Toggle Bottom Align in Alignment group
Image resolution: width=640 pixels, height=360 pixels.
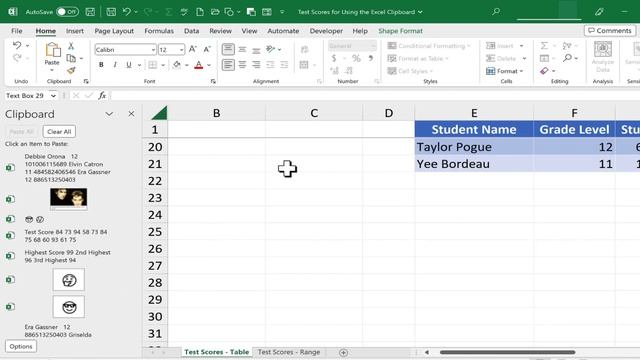(x=256, y=50)
